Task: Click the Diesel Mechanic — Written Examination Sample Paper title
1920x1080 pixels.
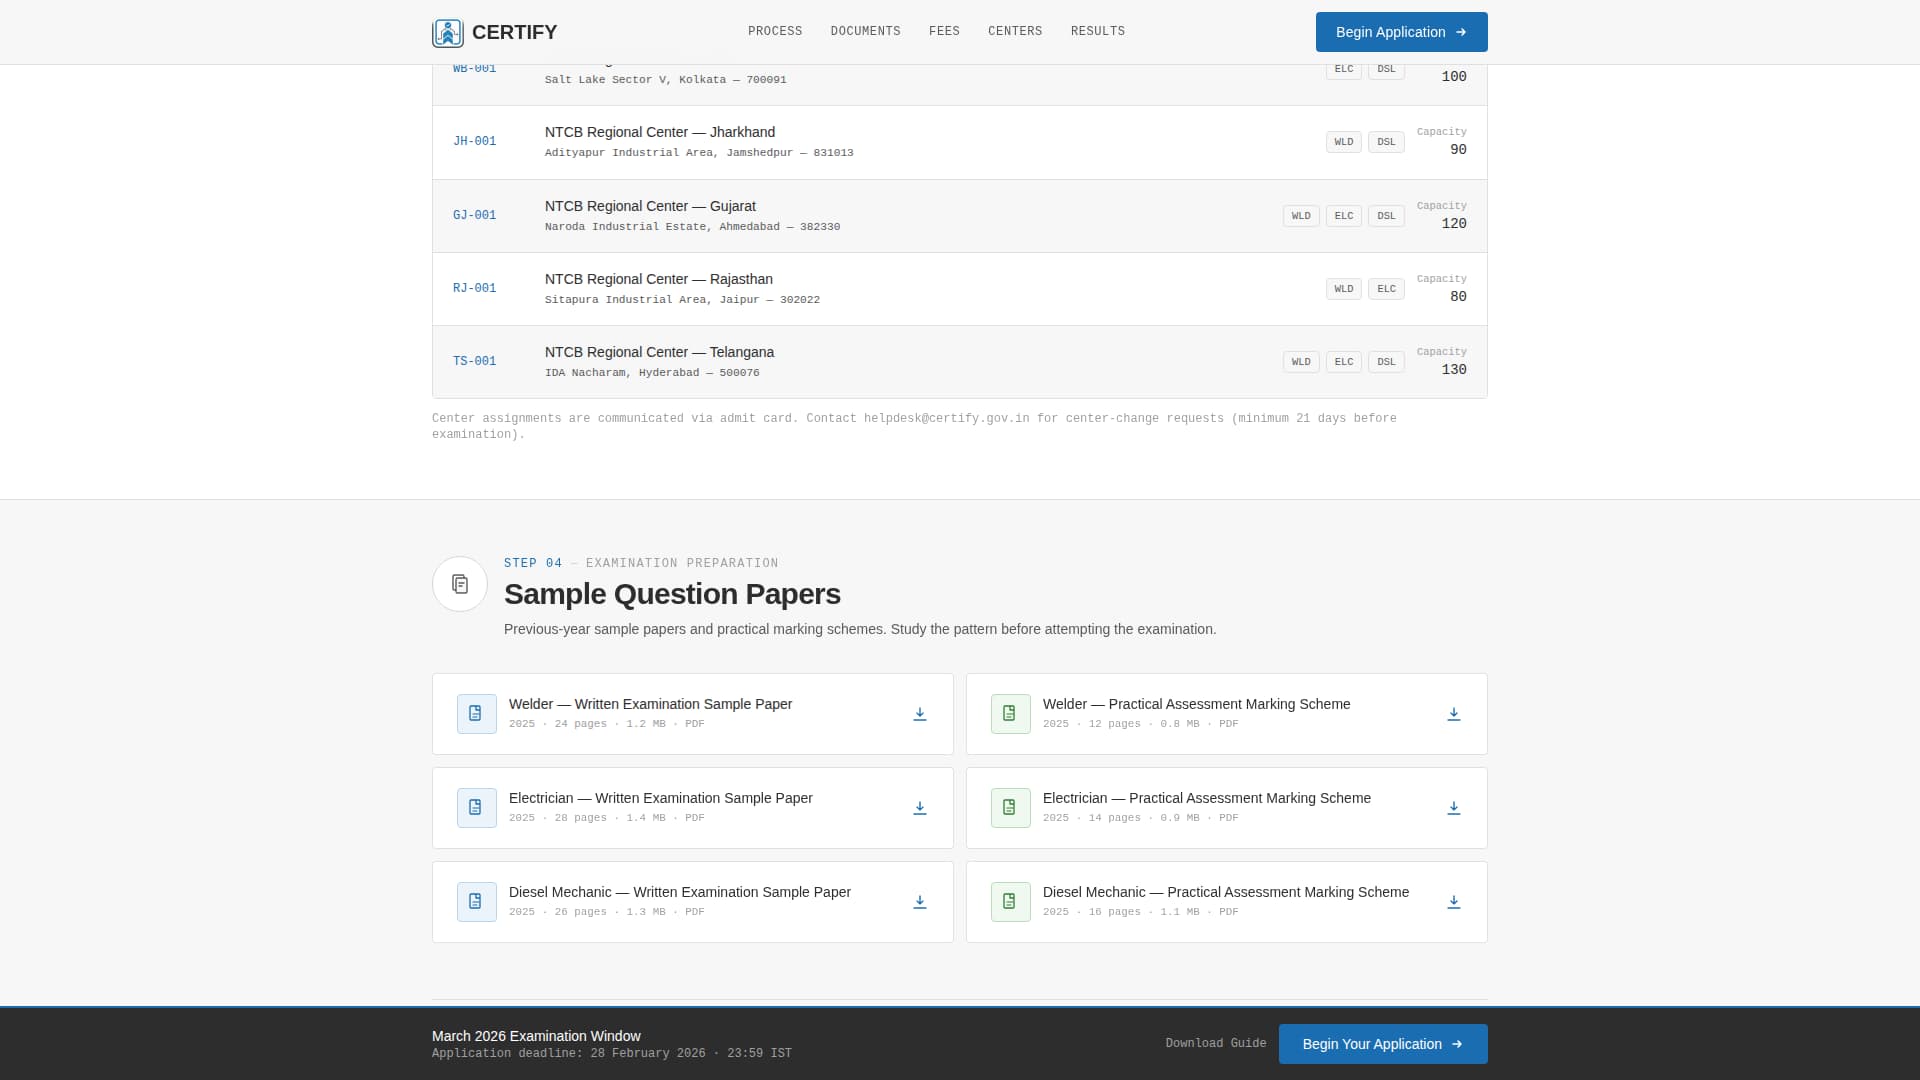Action: coord(680,892)
